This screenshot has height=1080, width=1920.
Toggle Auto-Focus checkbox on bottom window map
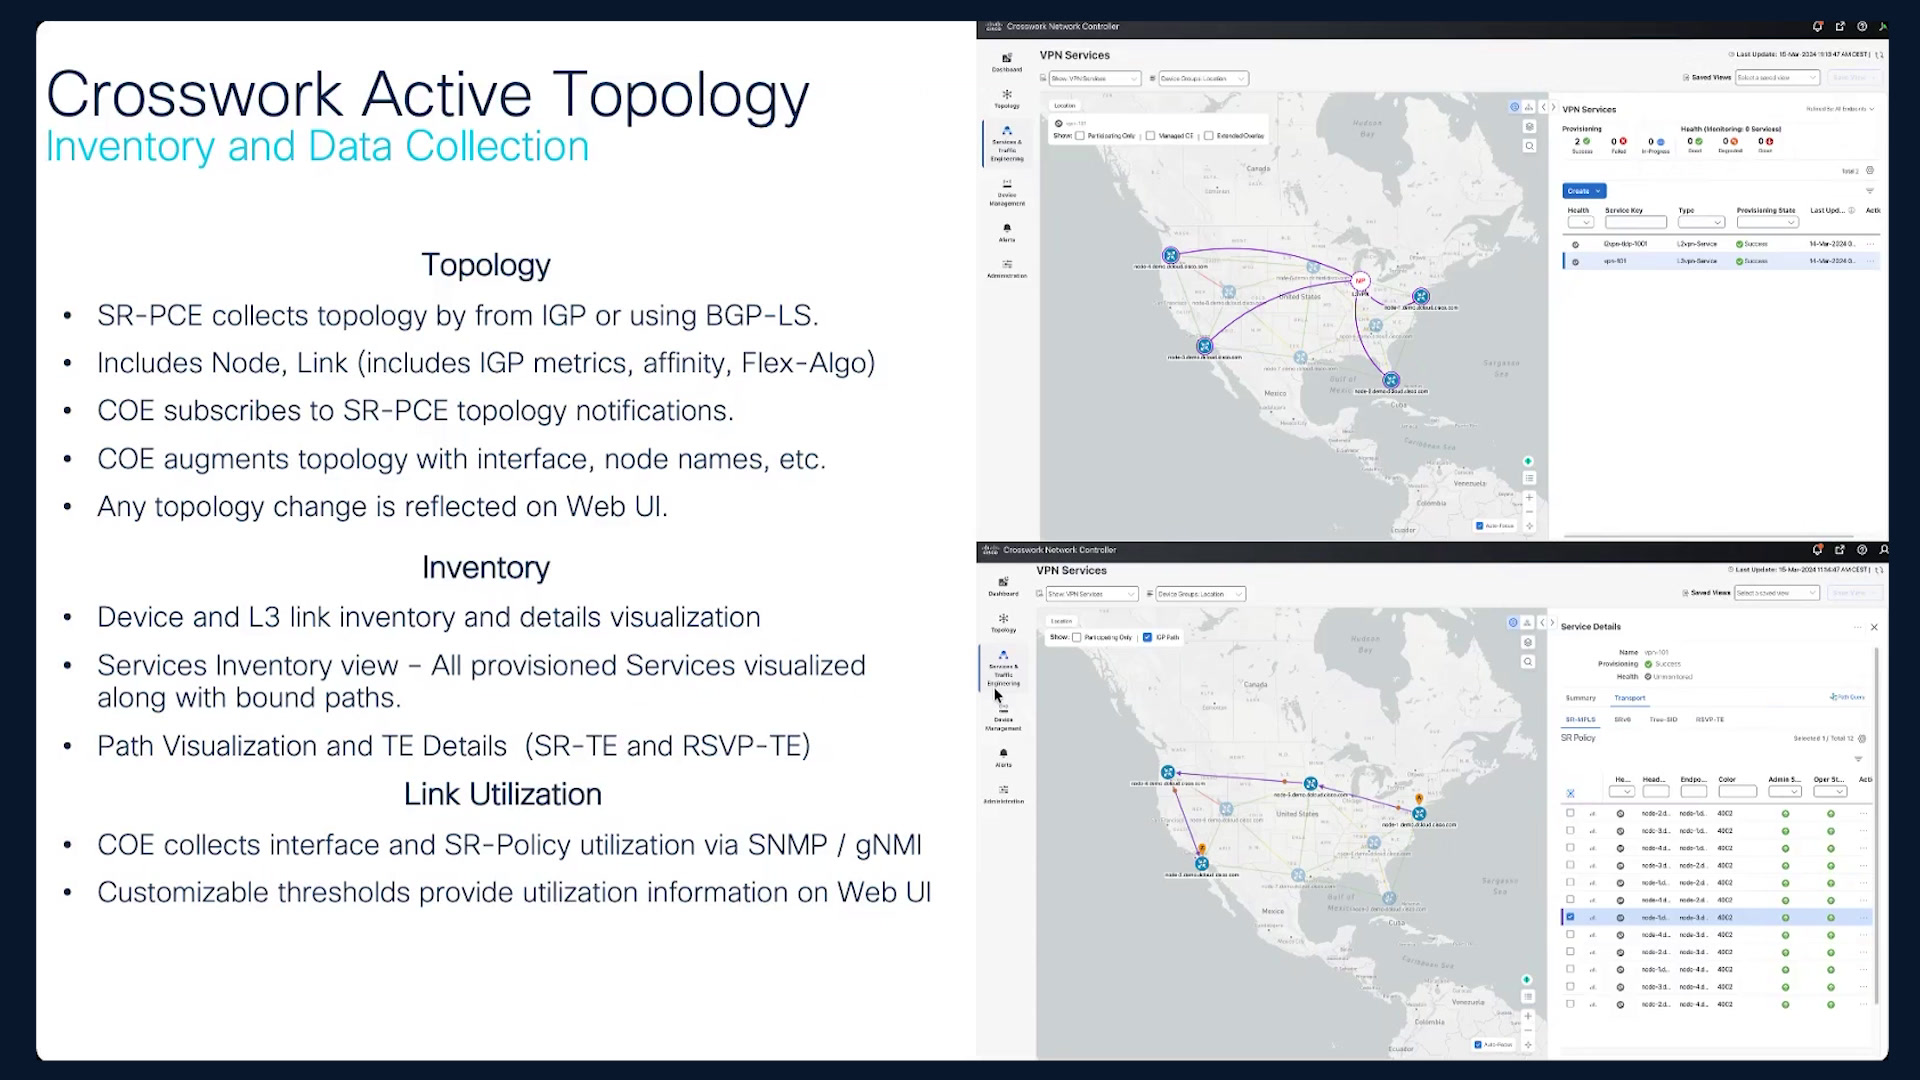1478,1045
